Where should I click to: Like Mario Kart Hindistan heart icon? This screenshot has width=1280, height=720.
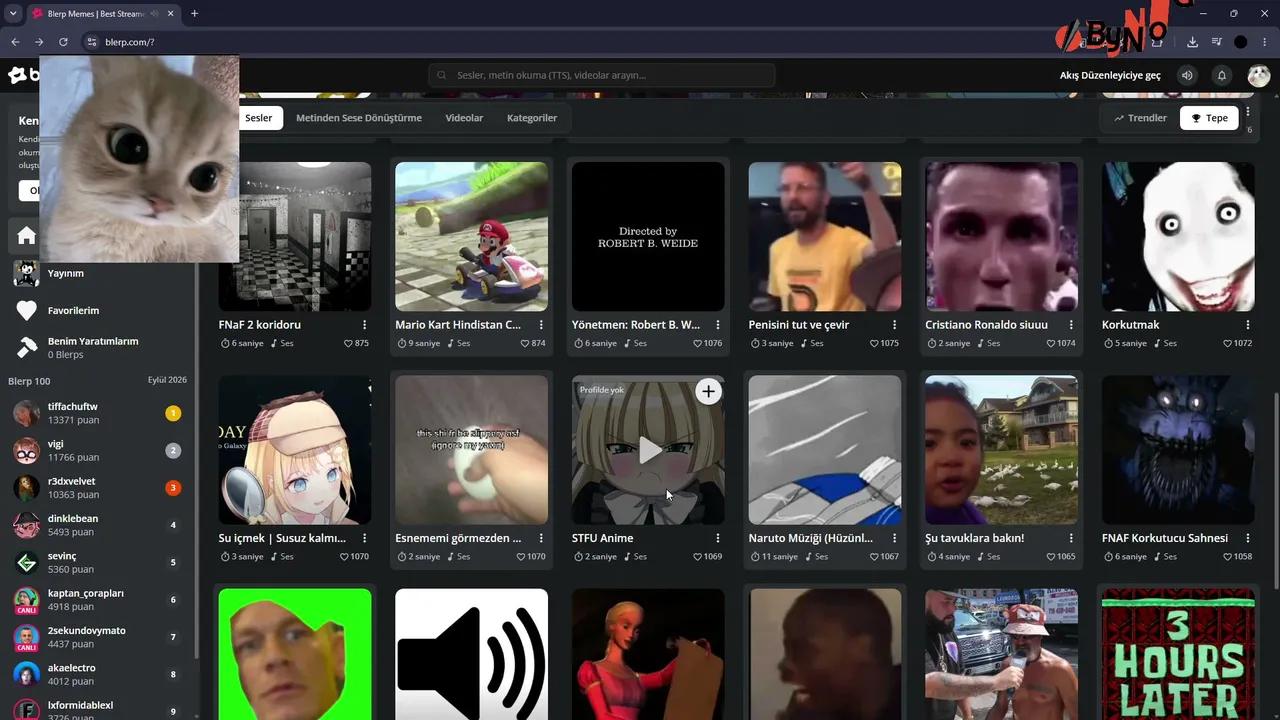526,343
